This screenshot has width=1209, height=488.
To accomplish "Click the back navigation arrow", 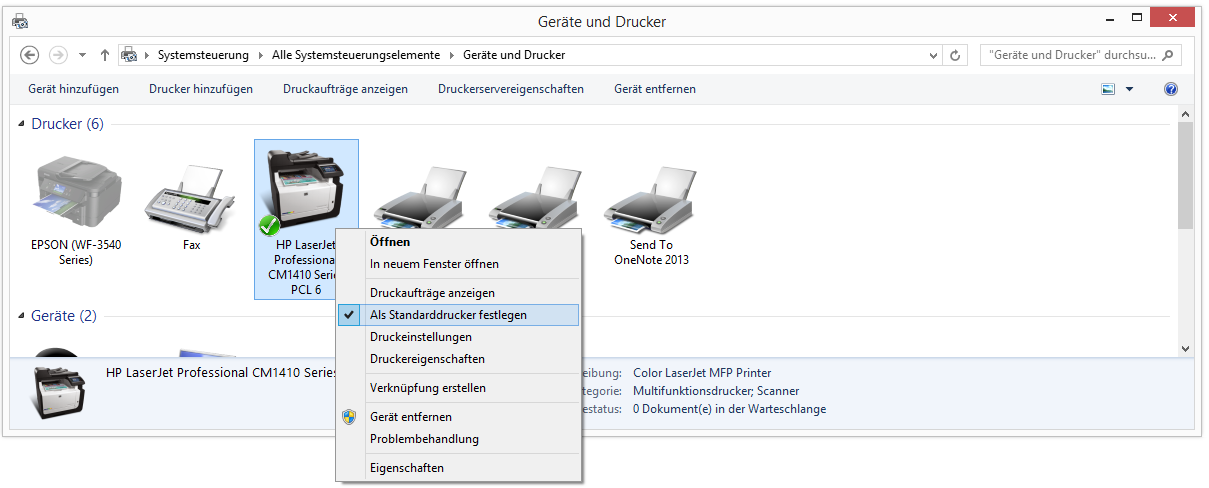I will 29,55.
